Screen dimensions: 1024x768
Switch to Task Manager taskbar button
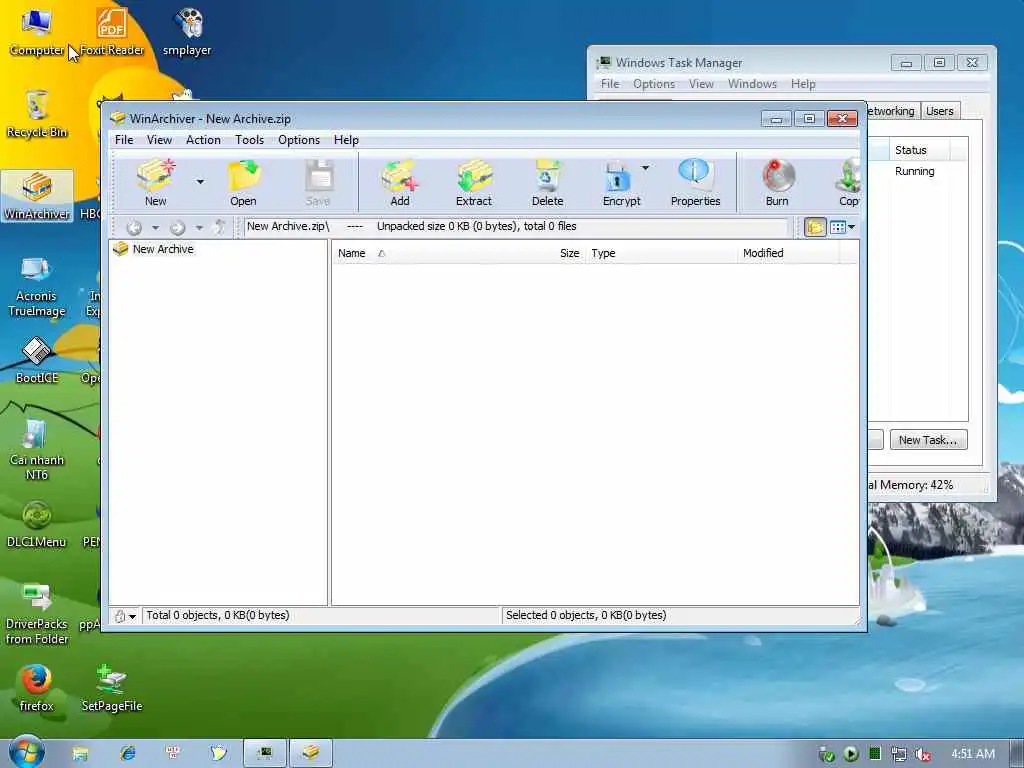[264, 753]
